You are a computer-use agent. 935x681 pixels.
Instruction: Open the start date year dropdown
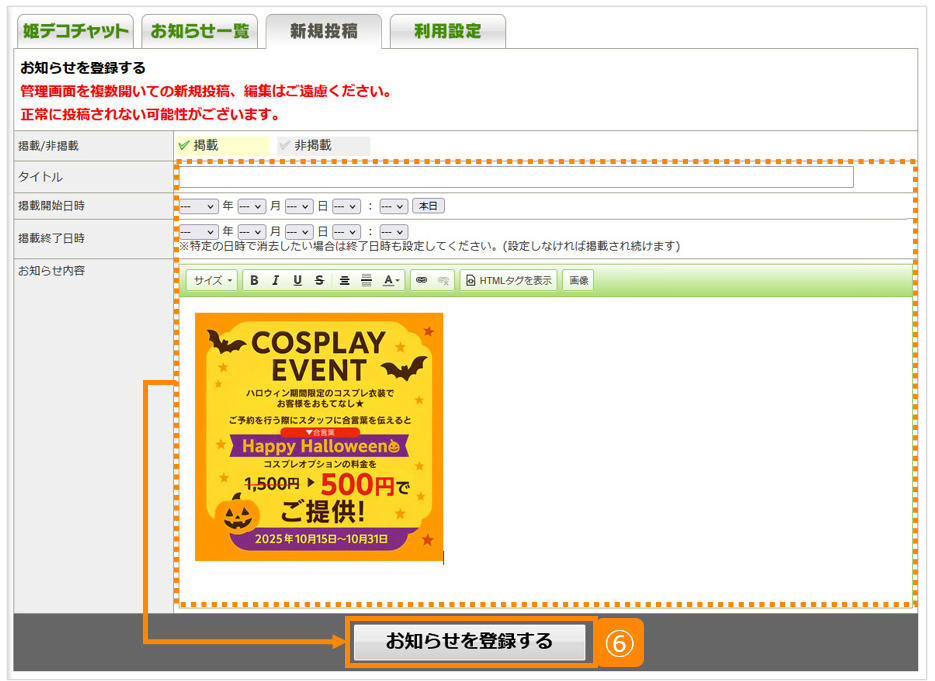198,207
